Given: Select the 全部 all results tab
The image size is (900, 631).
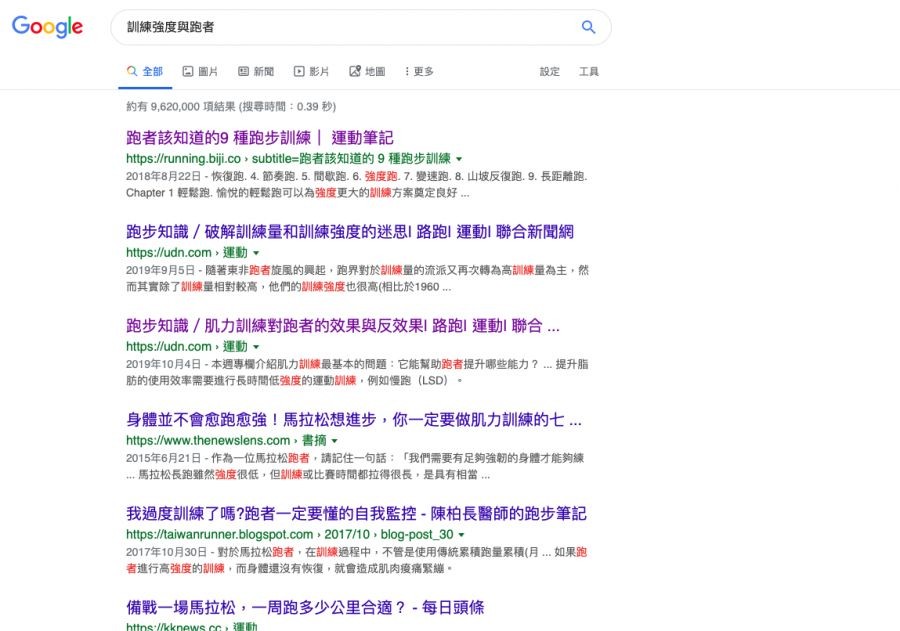Looking at the screenshot, I should point(144,71).
